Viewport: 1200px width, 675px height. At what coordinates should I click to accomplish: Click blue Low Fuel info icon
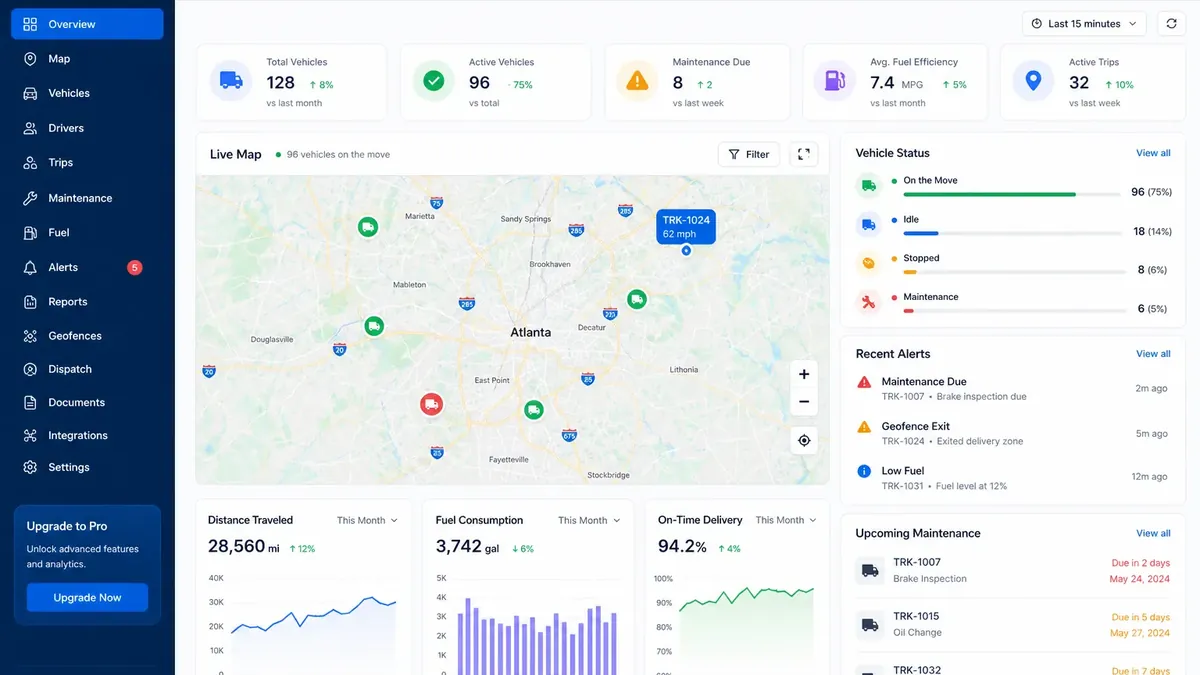(x=864, y=471)
